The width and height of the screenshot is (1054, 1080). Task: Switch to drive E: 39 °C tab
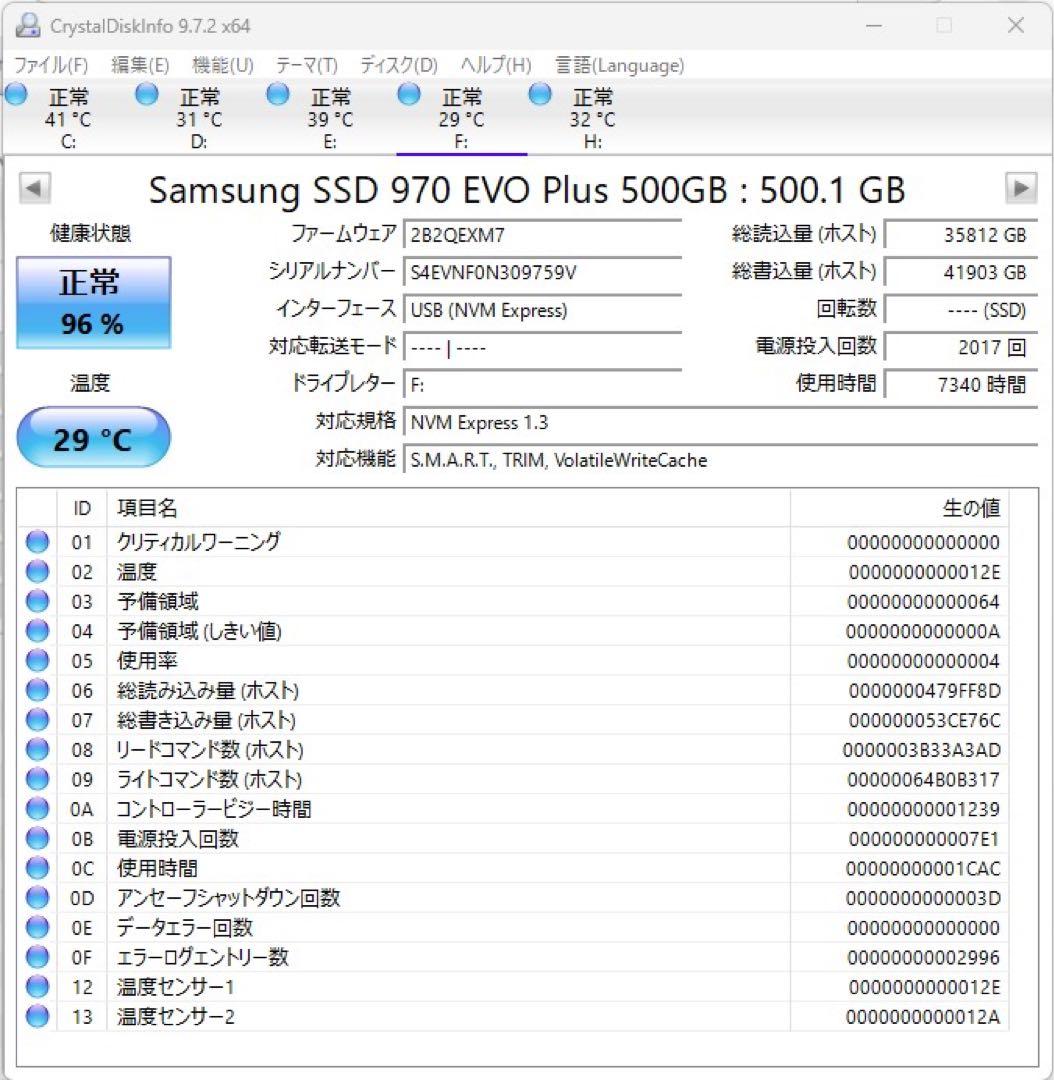[x=330, y=118]
